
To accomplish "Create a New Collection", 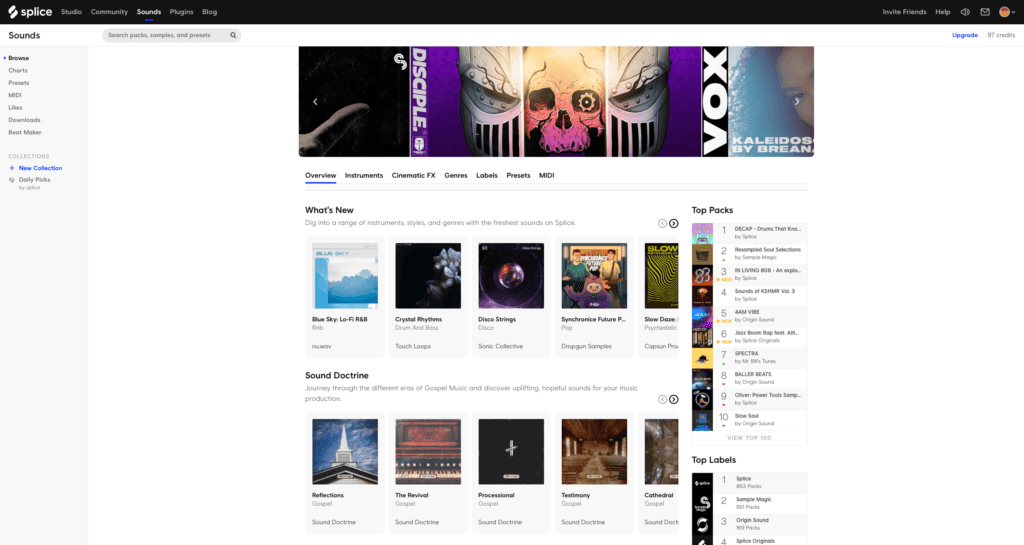I will coord(40,168).
